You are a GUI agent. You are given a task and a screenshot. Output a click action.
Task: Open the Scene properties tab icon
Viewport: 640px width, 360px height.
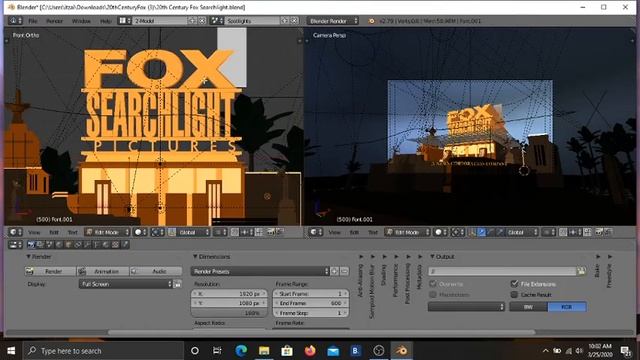point(50,244)
